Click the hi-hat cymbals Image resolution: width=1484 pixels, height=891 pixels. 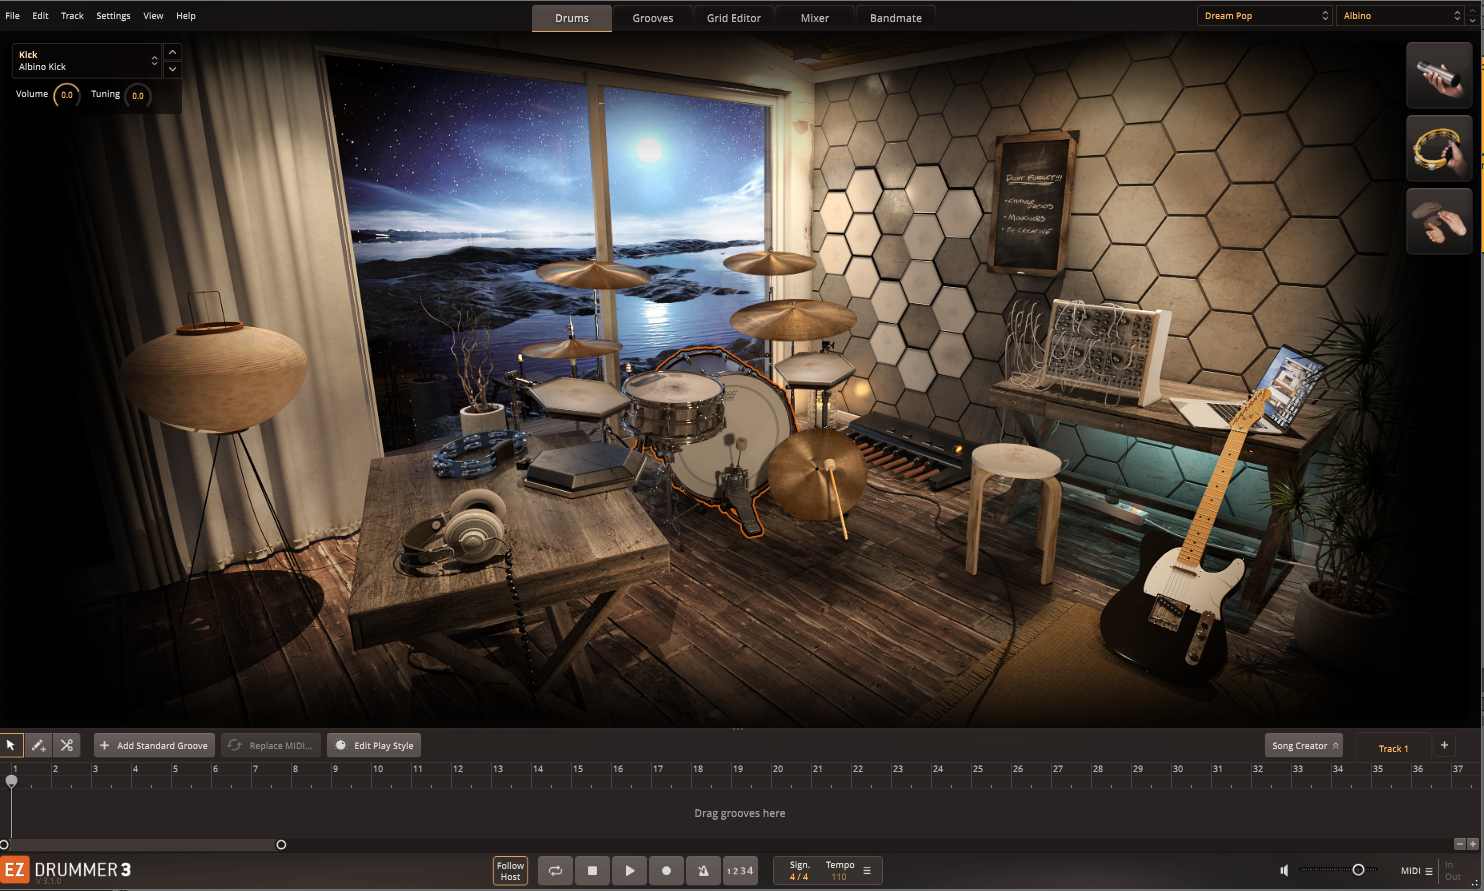point(570,348)
